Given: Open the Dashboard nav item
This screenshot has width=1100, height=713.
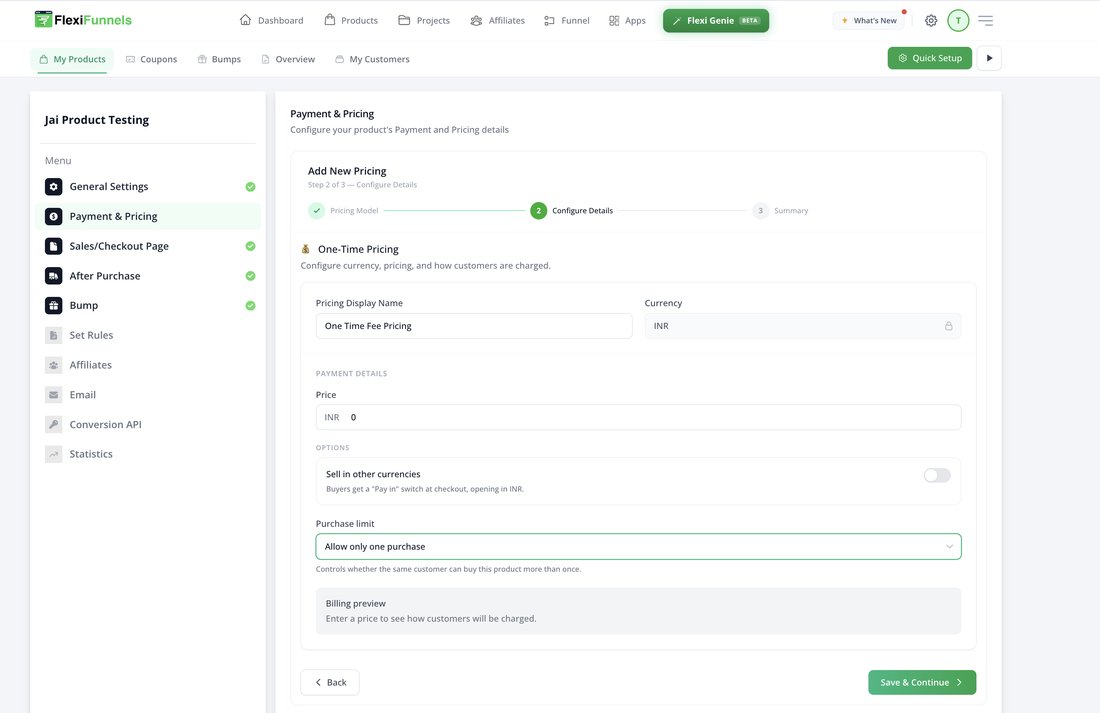Looking at the screenshot, I should [271, 20].
